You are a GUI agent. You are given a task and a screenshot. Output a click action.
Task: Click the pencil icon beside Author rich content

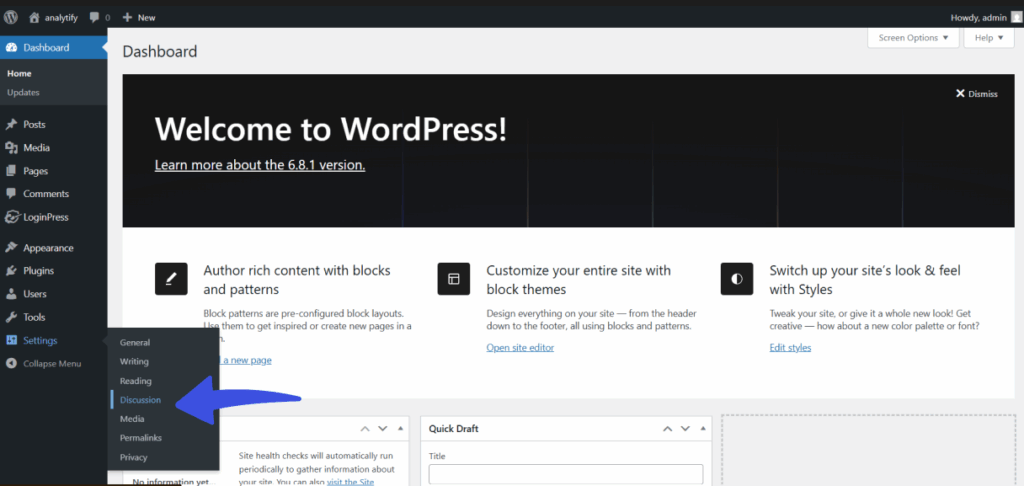click(171, 279)
